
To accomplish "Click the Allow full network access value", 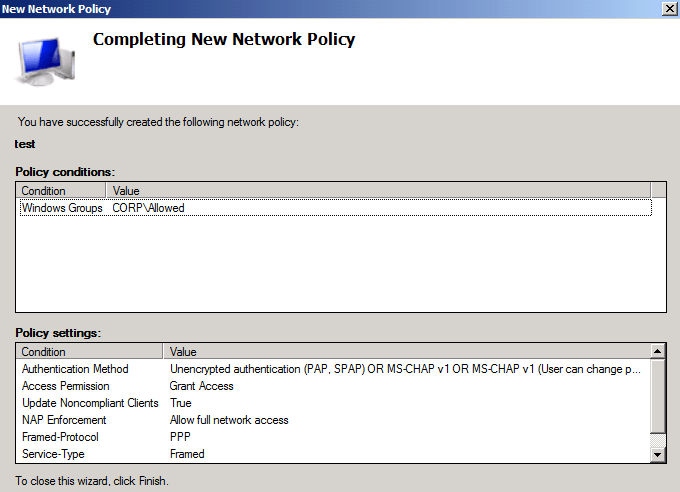I will pos(229,420).
